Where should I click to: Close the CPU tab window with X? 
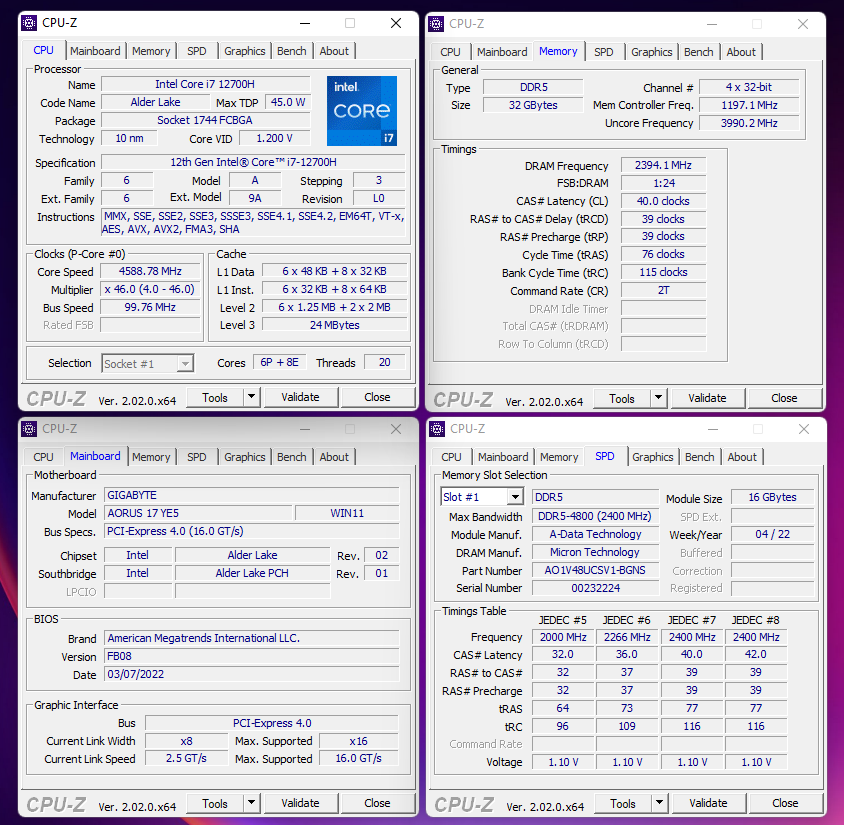point(396,23)
